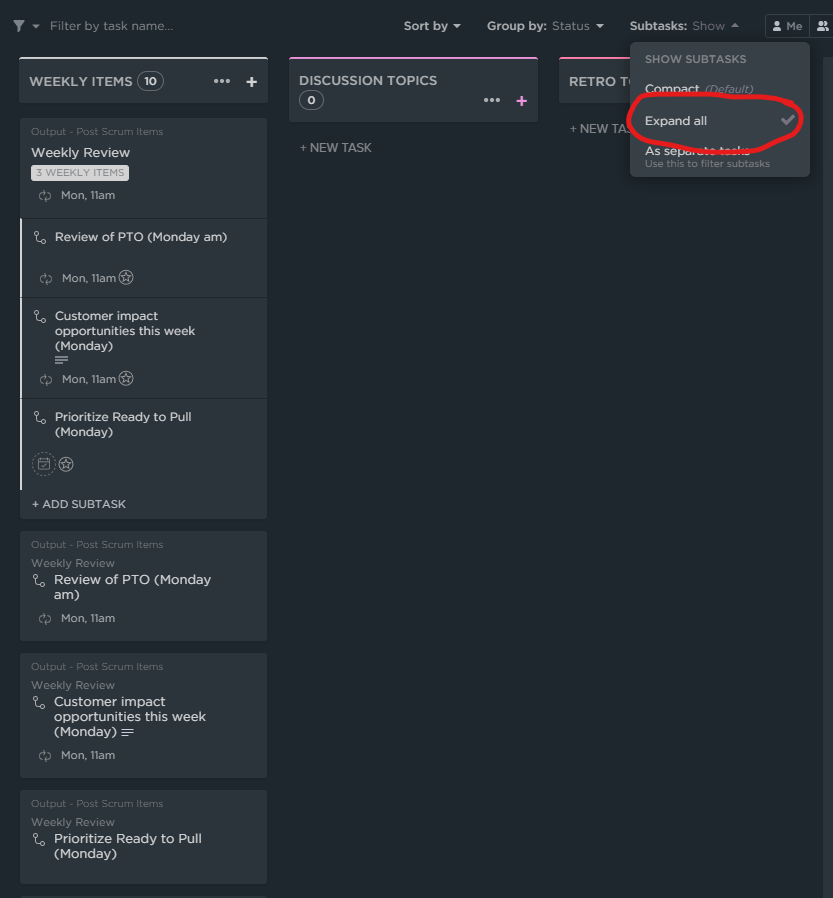Screen dimensions: 833x898
Task: Click pink plus in Discussion Topics column
Action: [x=521, y=101]
